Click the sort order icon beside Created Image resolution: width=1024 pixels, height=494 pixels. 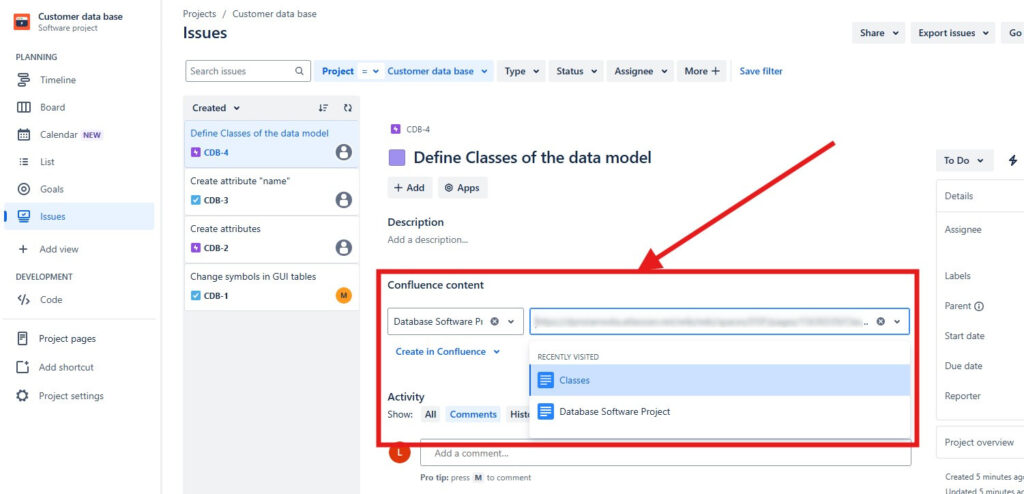323,108
